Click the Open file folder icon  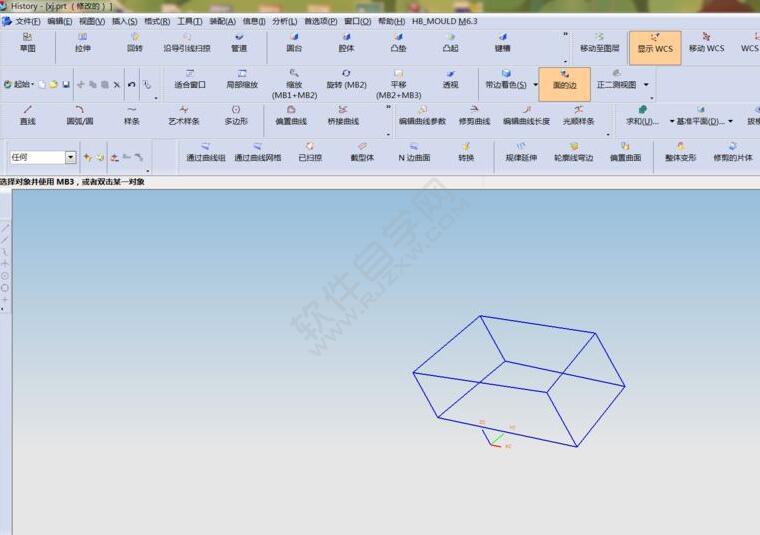tap(53, 84)
